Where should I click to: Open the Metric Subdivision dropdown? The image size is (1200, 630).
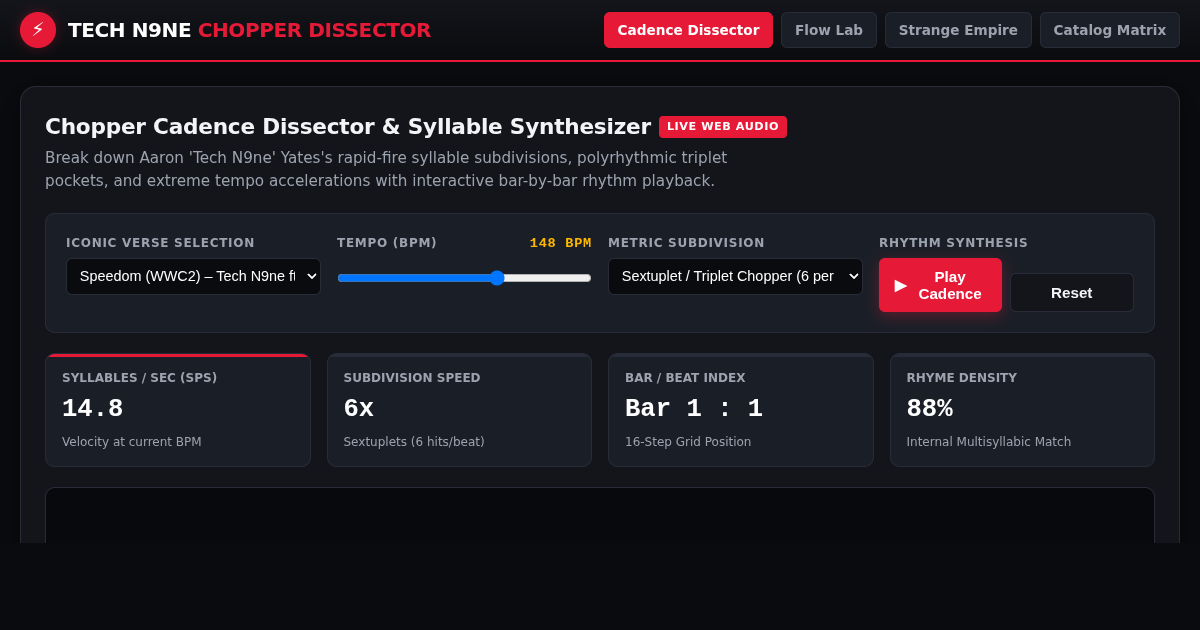click(735, 276)
